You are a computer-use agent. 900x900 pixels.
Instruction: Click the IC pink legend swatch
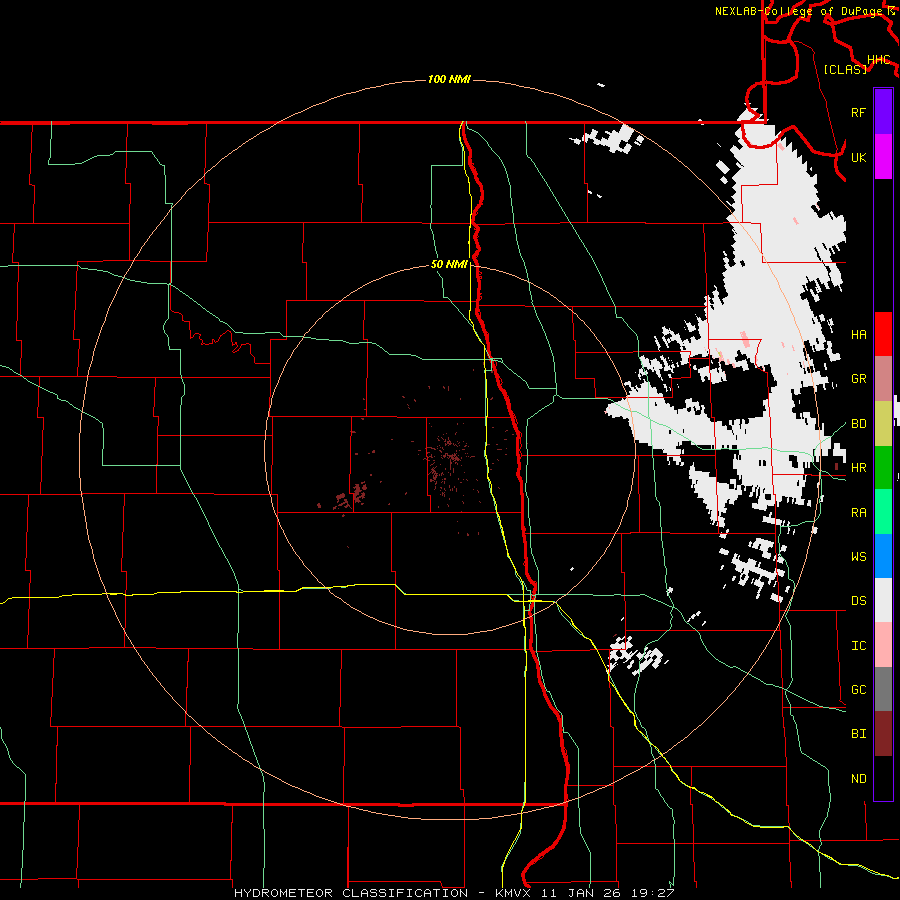pyautogui.click(x=883, y=645)
